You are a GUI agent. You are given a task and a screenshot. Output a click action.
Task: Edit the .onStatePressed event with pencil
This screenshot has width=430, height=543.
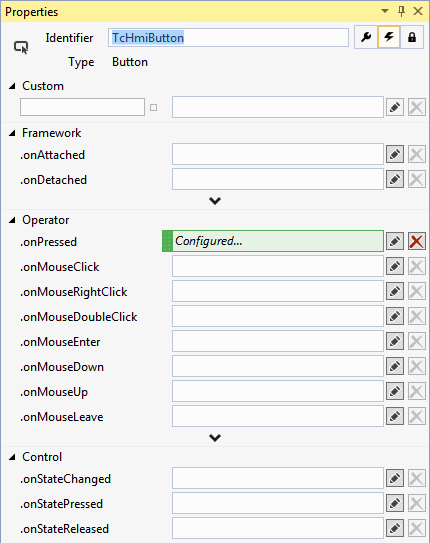(395, 503)
